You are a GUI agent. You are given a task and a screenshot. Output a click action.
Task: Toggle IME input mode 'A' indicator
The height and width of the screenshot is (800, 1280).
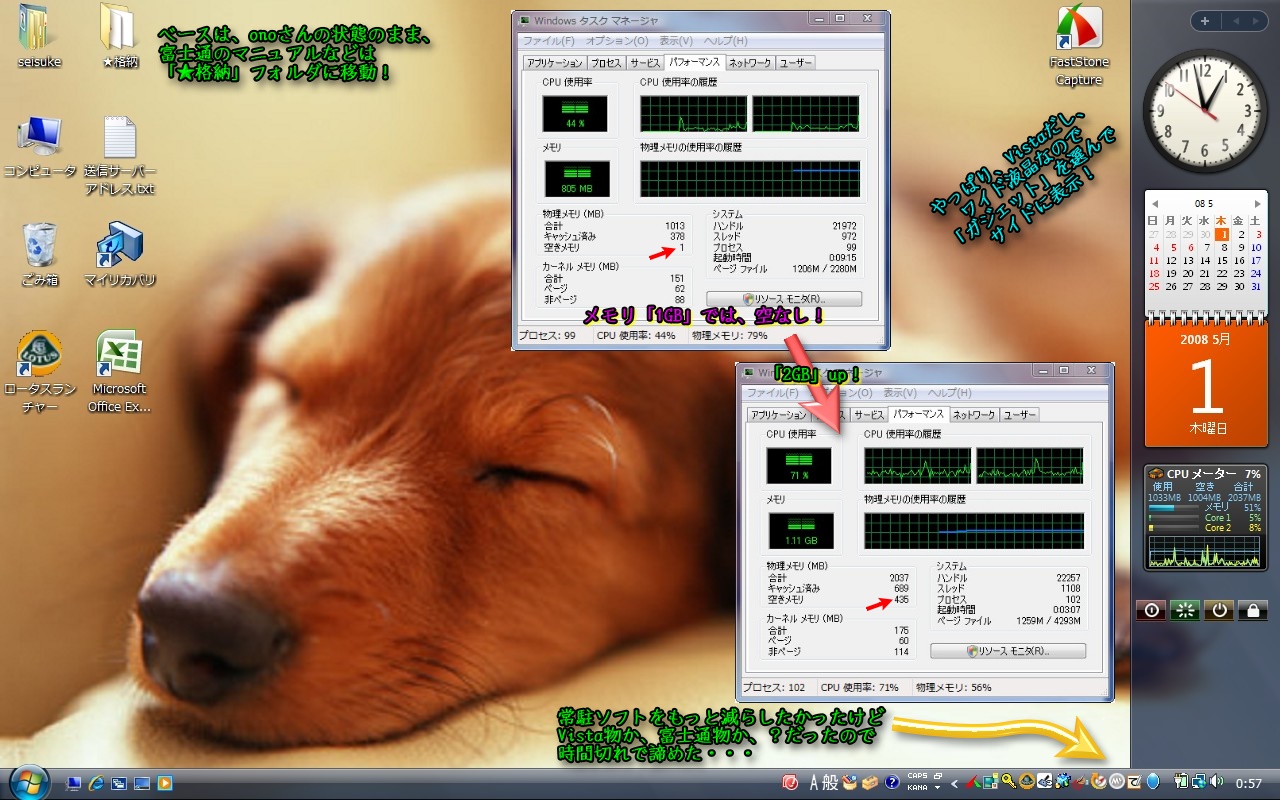point(814,782)
